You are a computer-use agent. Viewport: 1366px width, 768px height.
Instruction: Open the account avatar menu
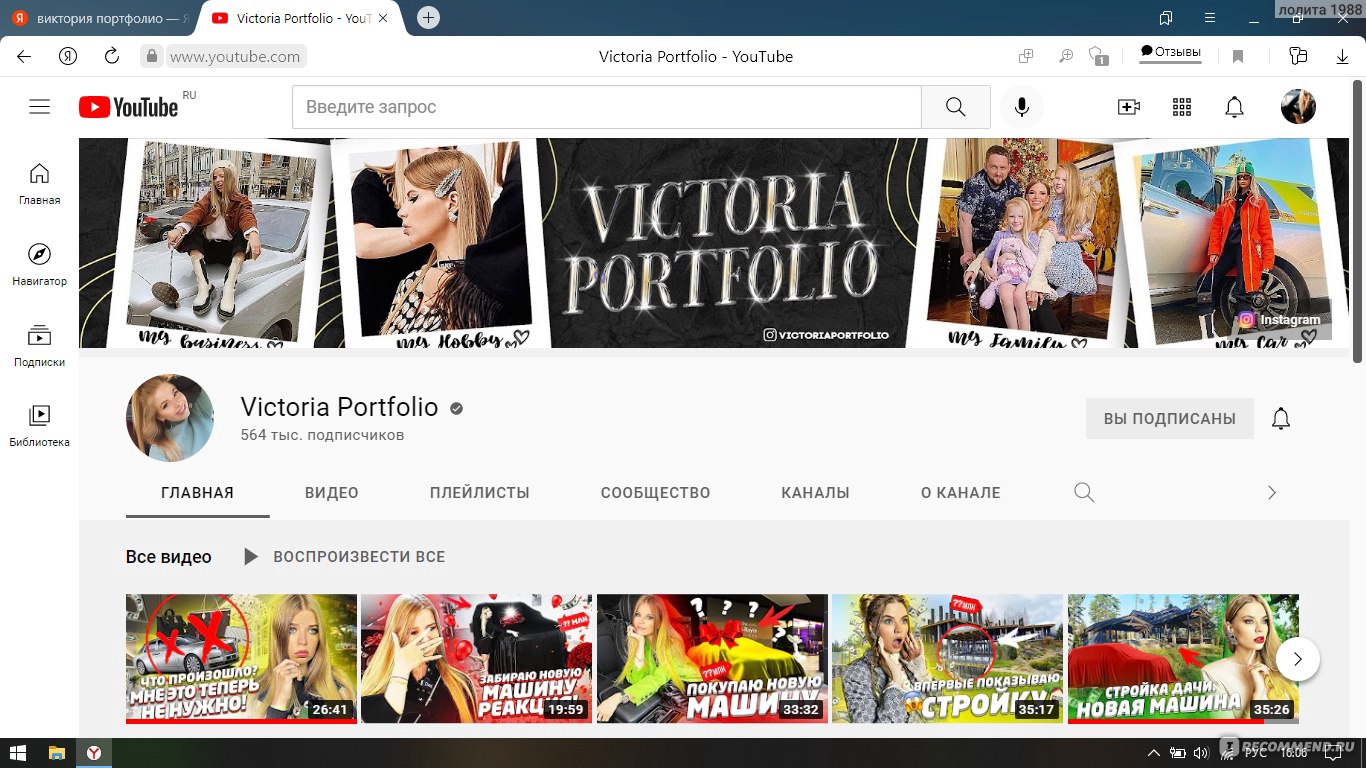tap(1298, 107)
